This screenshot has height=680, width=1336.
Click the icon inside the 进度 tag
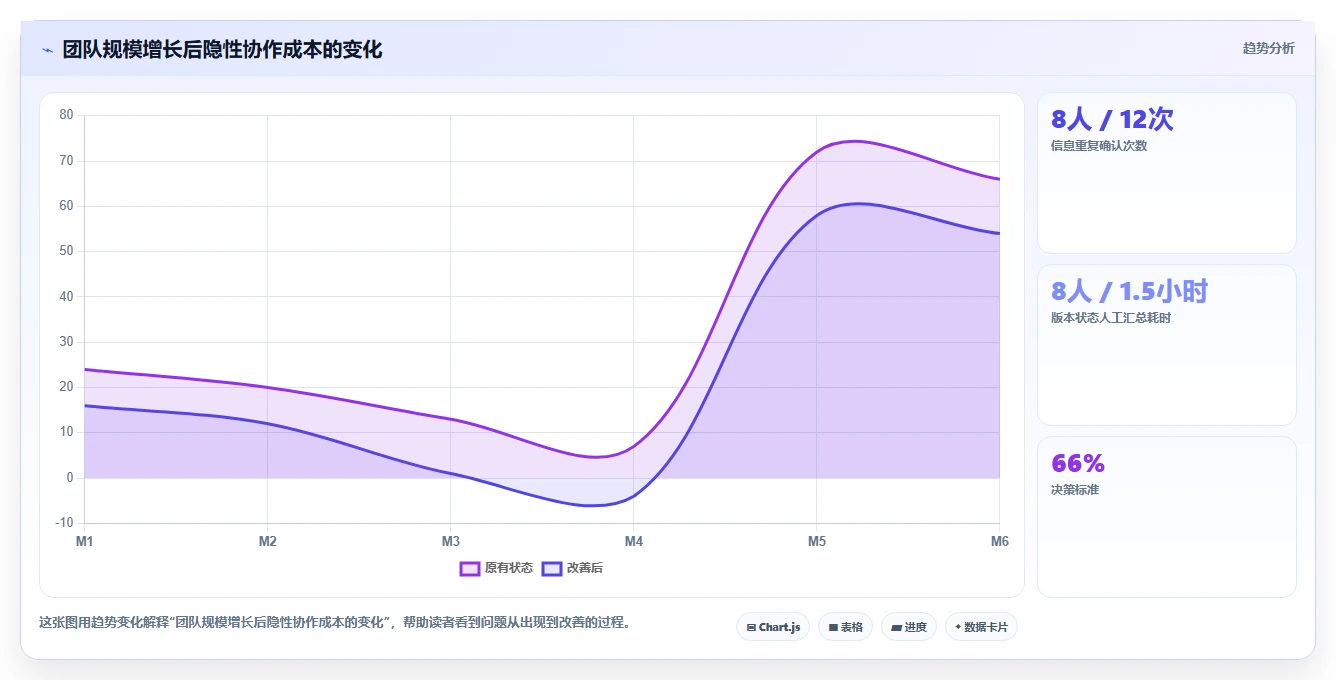point(896,628)
